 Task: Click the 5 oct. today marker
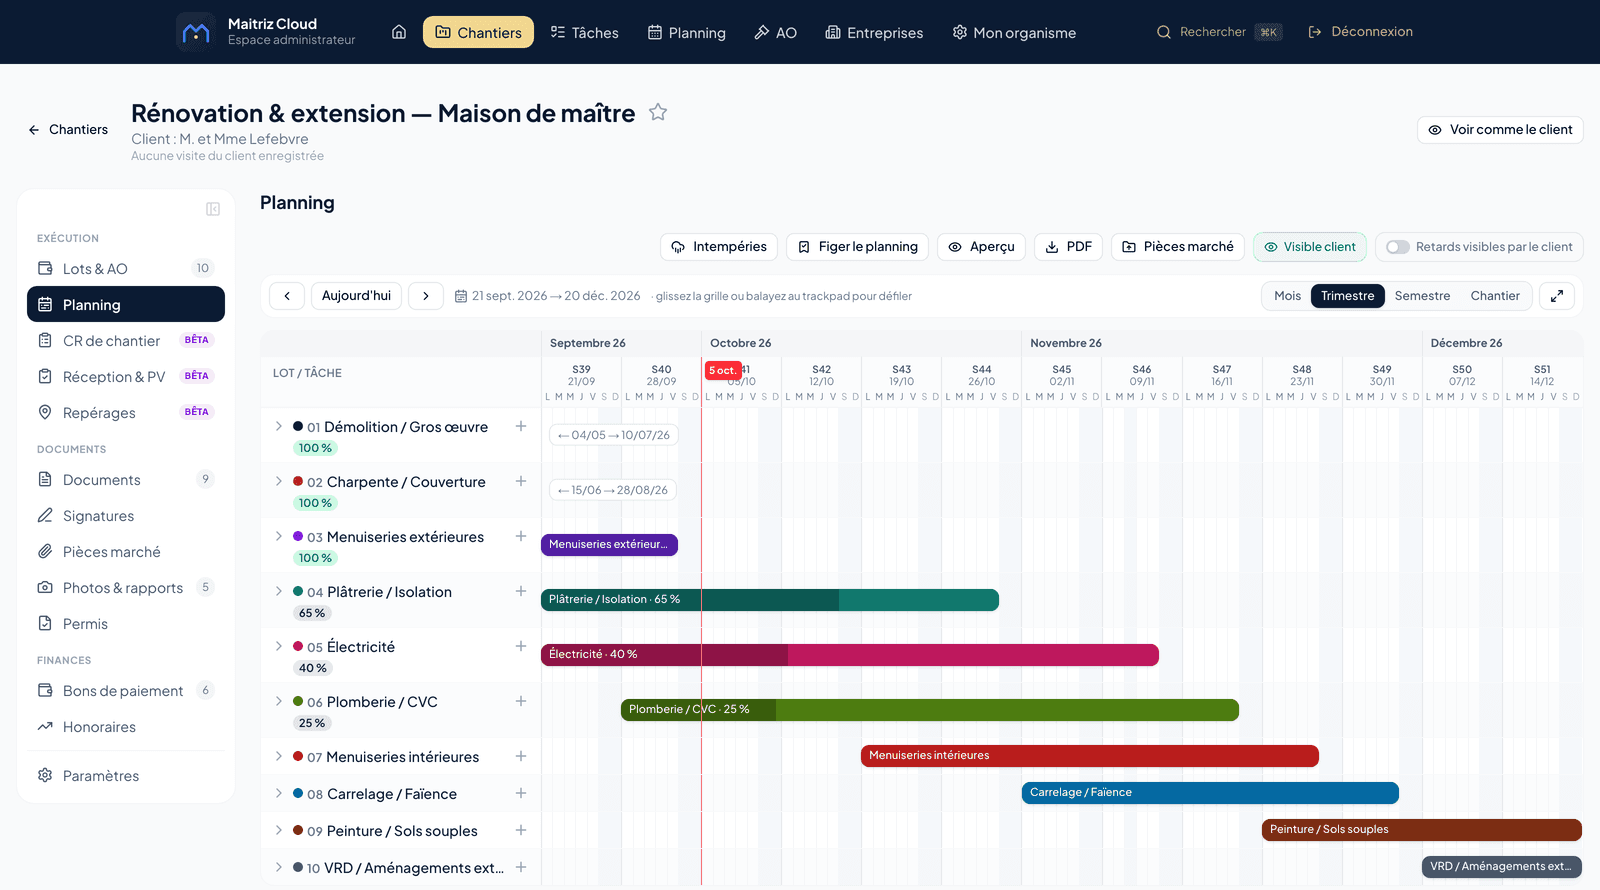coord(723,370)
